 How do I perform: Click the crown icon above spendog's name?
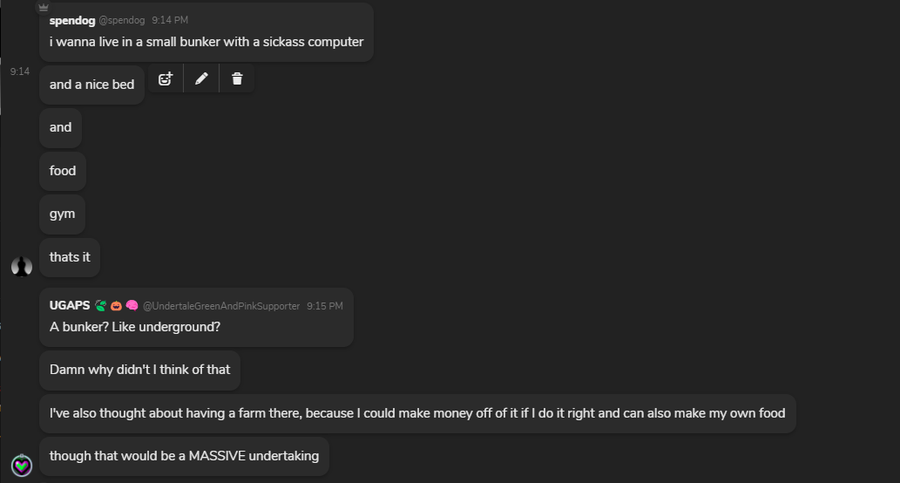[x=43, y=6]
